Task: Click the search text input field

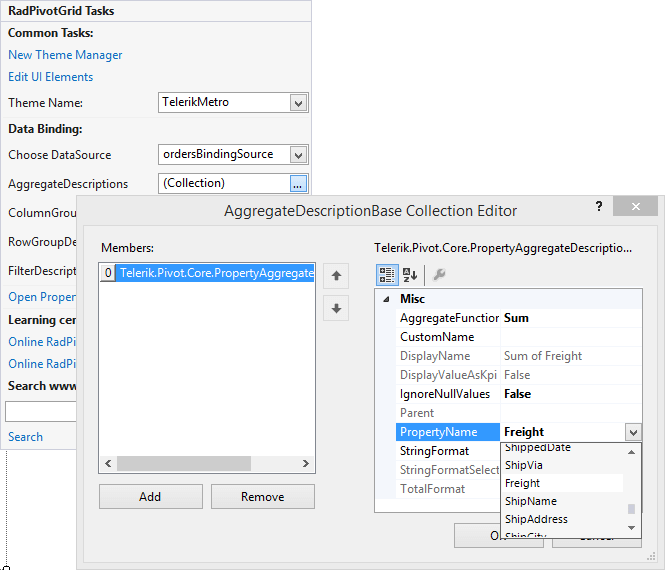Action: click(x=41, y=411)
